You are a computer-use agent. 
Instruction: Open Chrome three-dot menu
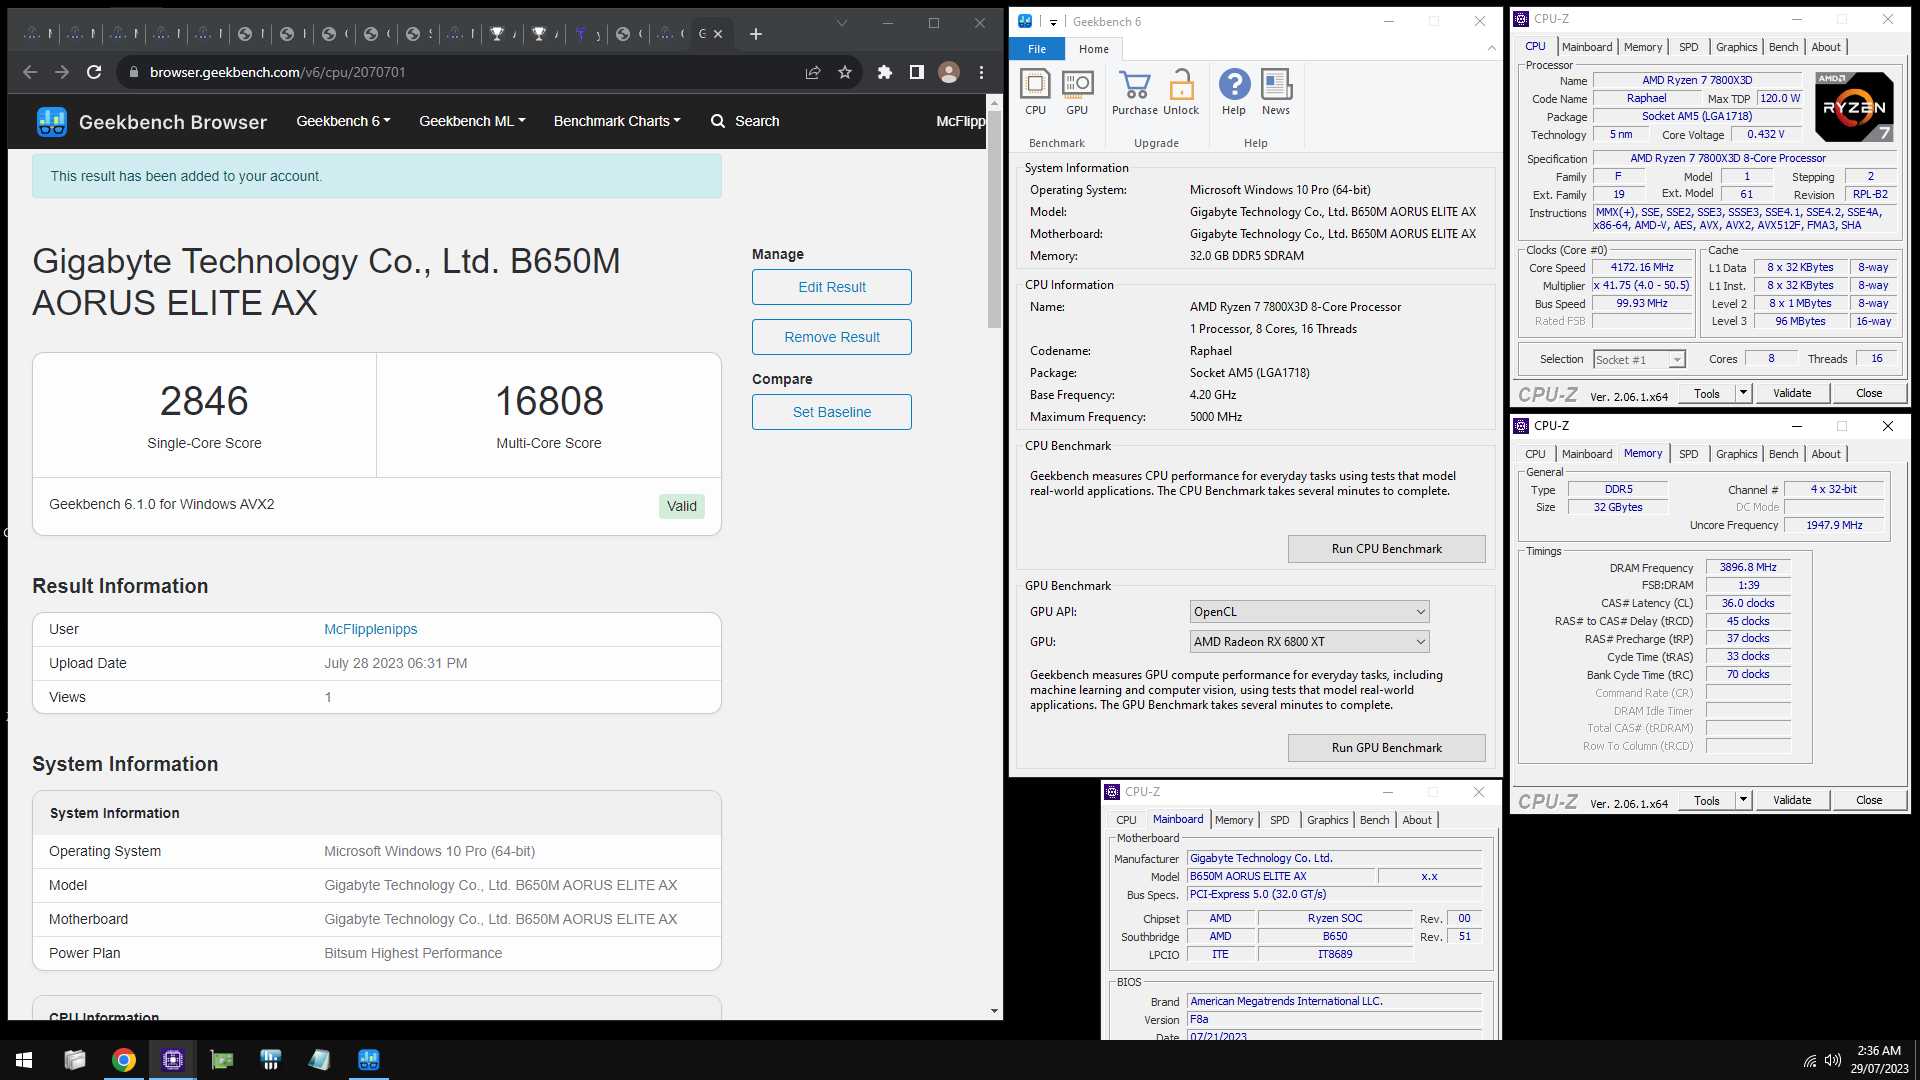click(x=981, y=72)
